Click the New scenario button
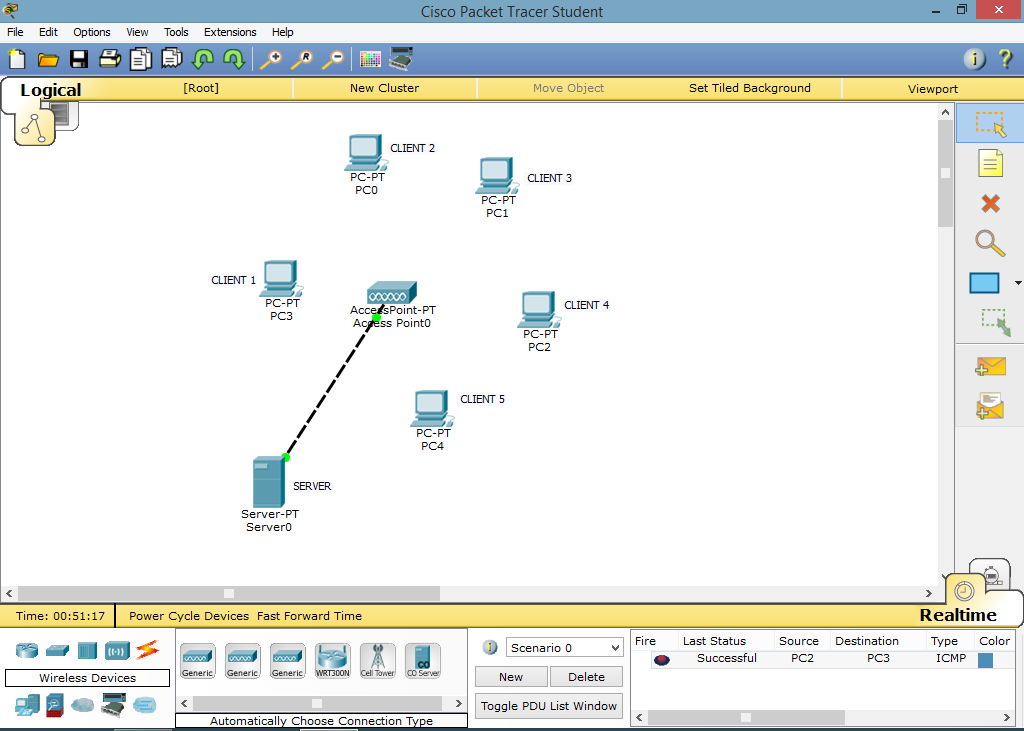 pos(511,677)
